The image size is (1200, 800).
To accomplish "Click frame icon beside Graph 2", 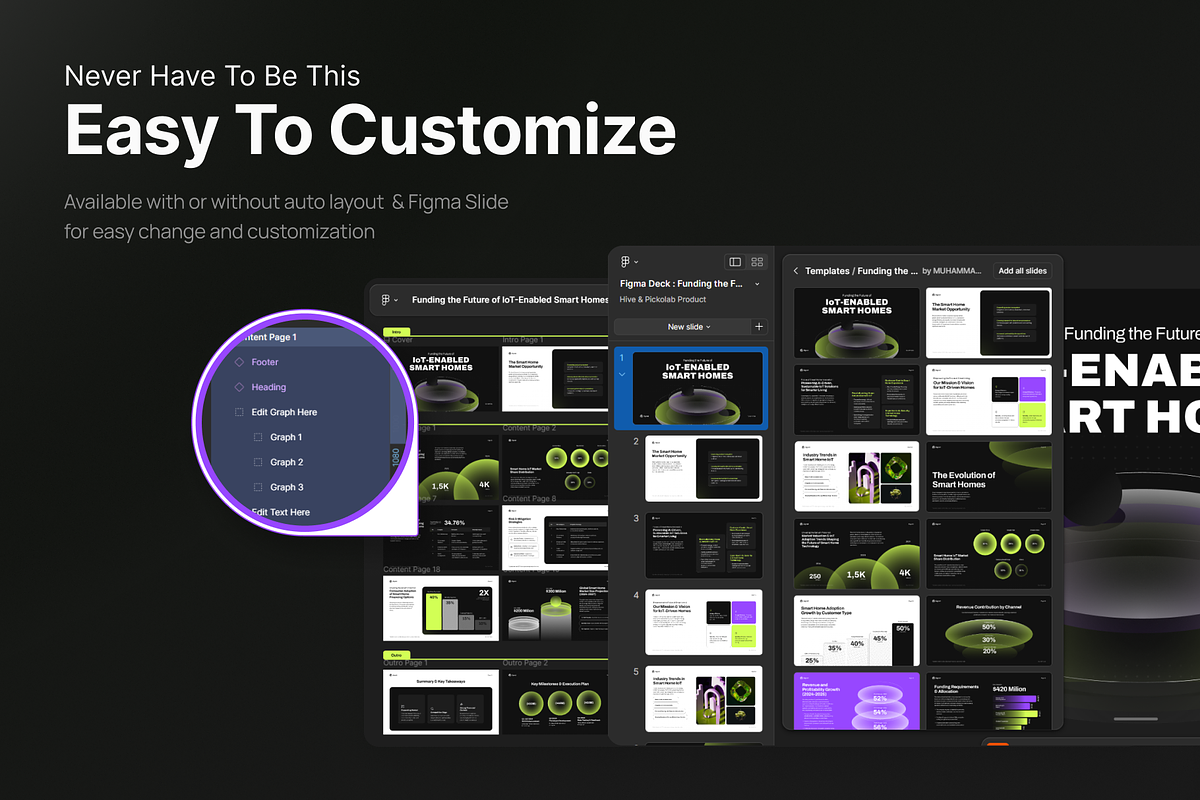I will [x=258, y=462].
